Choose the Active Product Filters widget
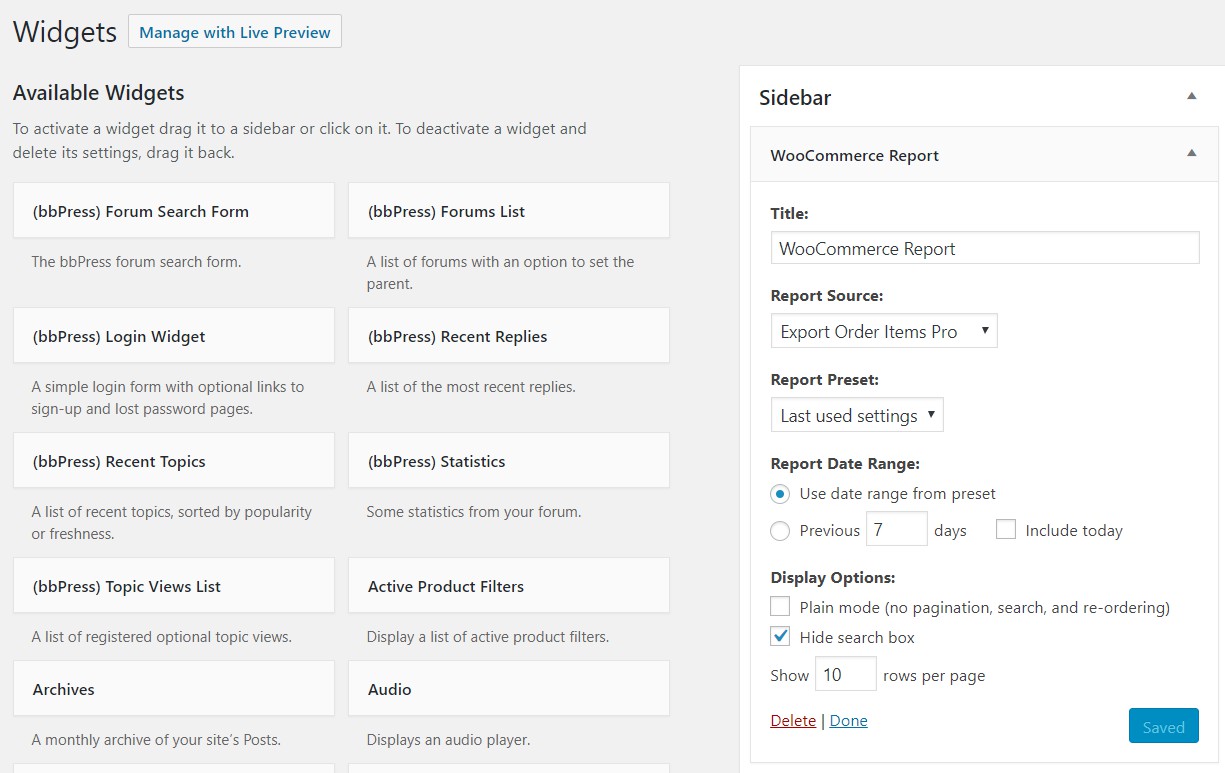The height and width of the screenshot is (773, 1225). click(x=508, y=586)
